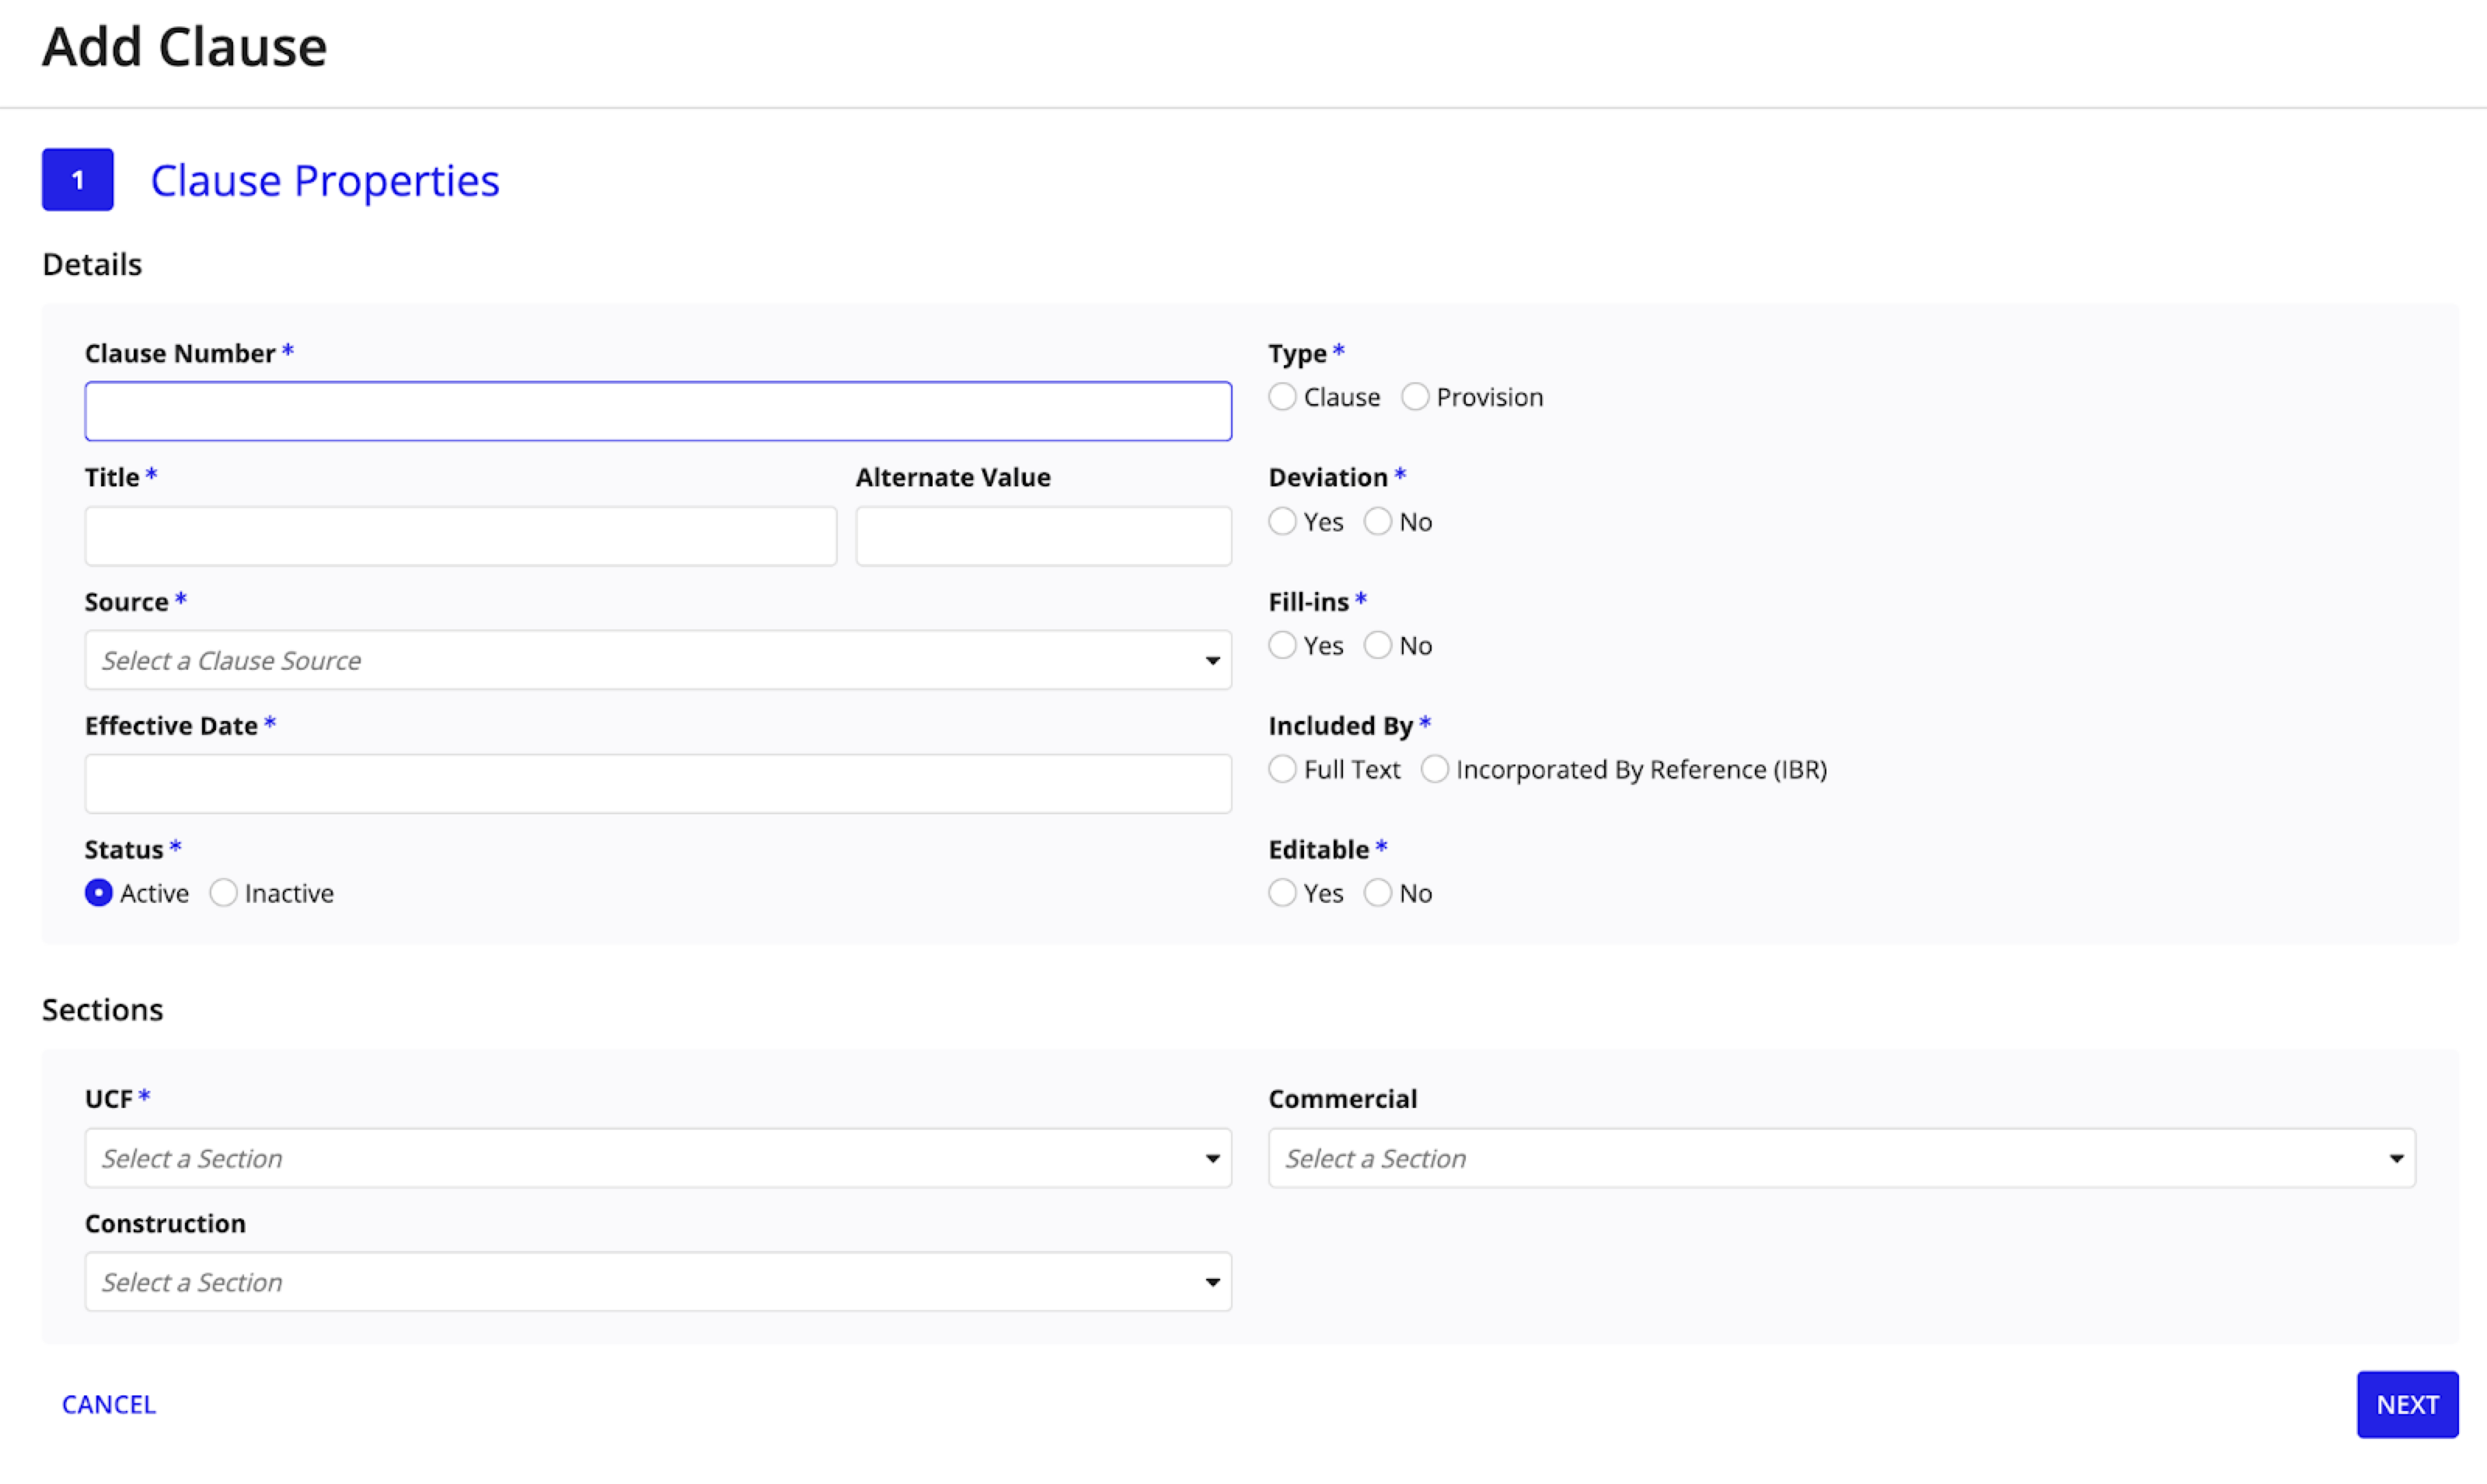
Task: Choose No for Deviation
Action: pos(1378,522)
